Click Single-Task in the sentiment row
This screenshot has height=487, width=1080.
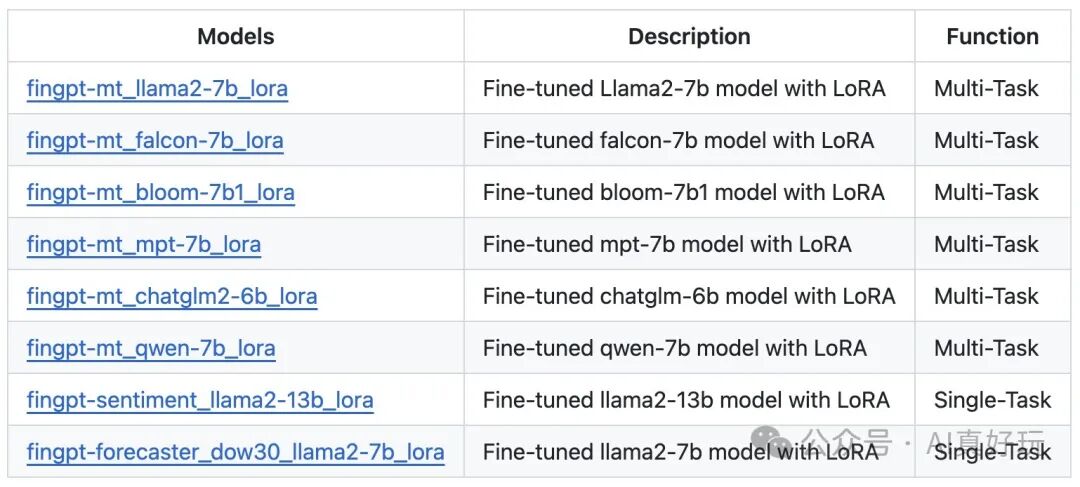click(992, 401)
